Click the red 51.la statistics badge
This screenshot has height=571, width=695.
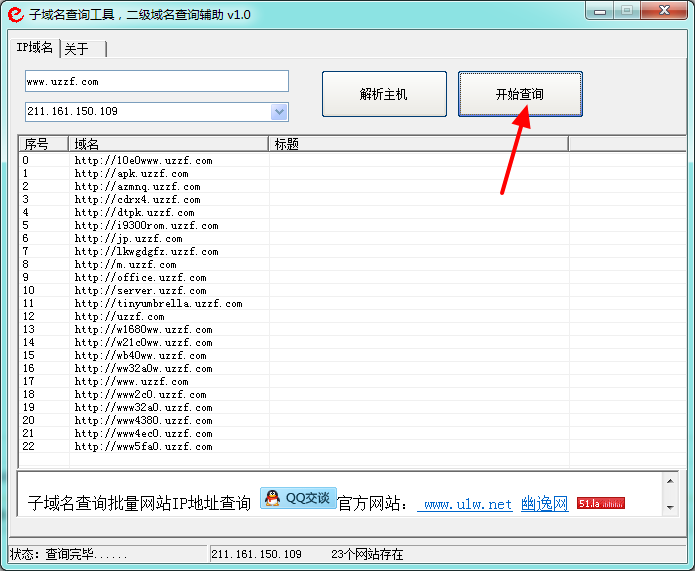(601, 503)
